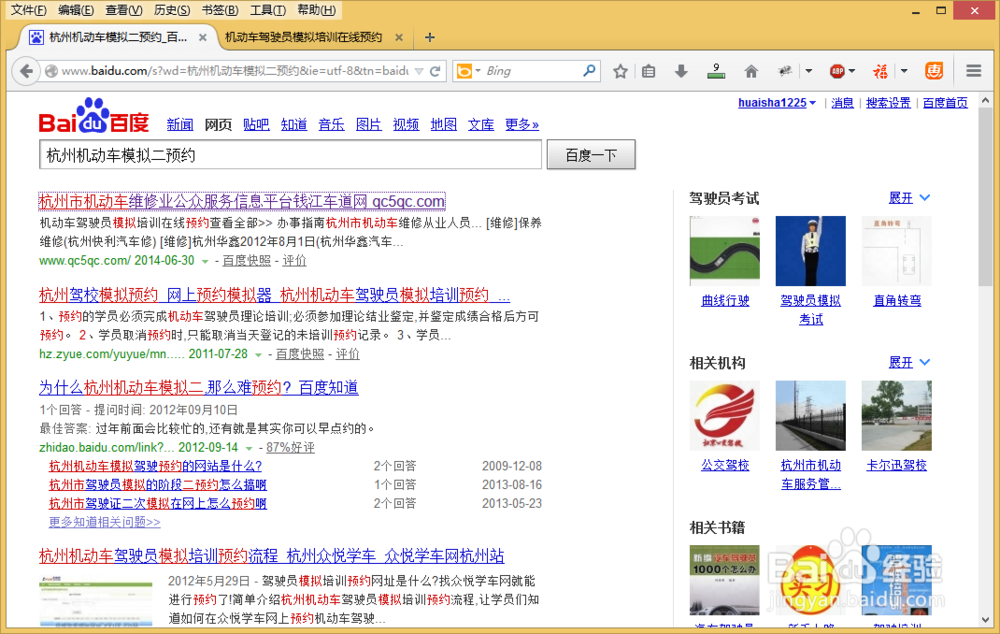Image resolution: width=1000 pixels, height=634 pixels.
Task: Go back with the browser back arrow
Action: pos(26,71)
